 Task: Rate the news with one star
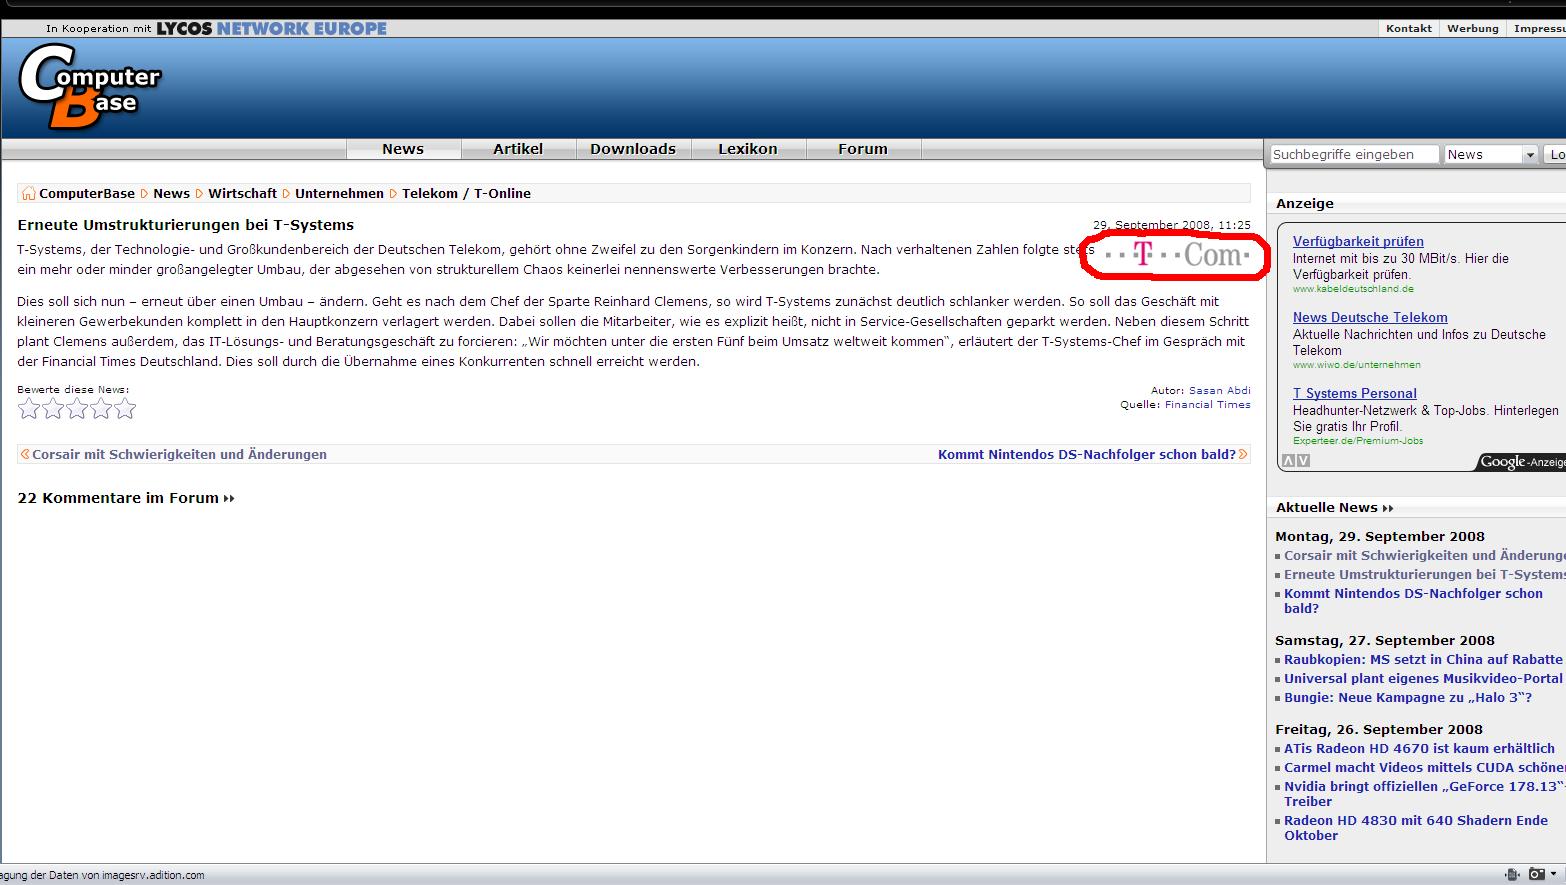click(x=29, y=408)
